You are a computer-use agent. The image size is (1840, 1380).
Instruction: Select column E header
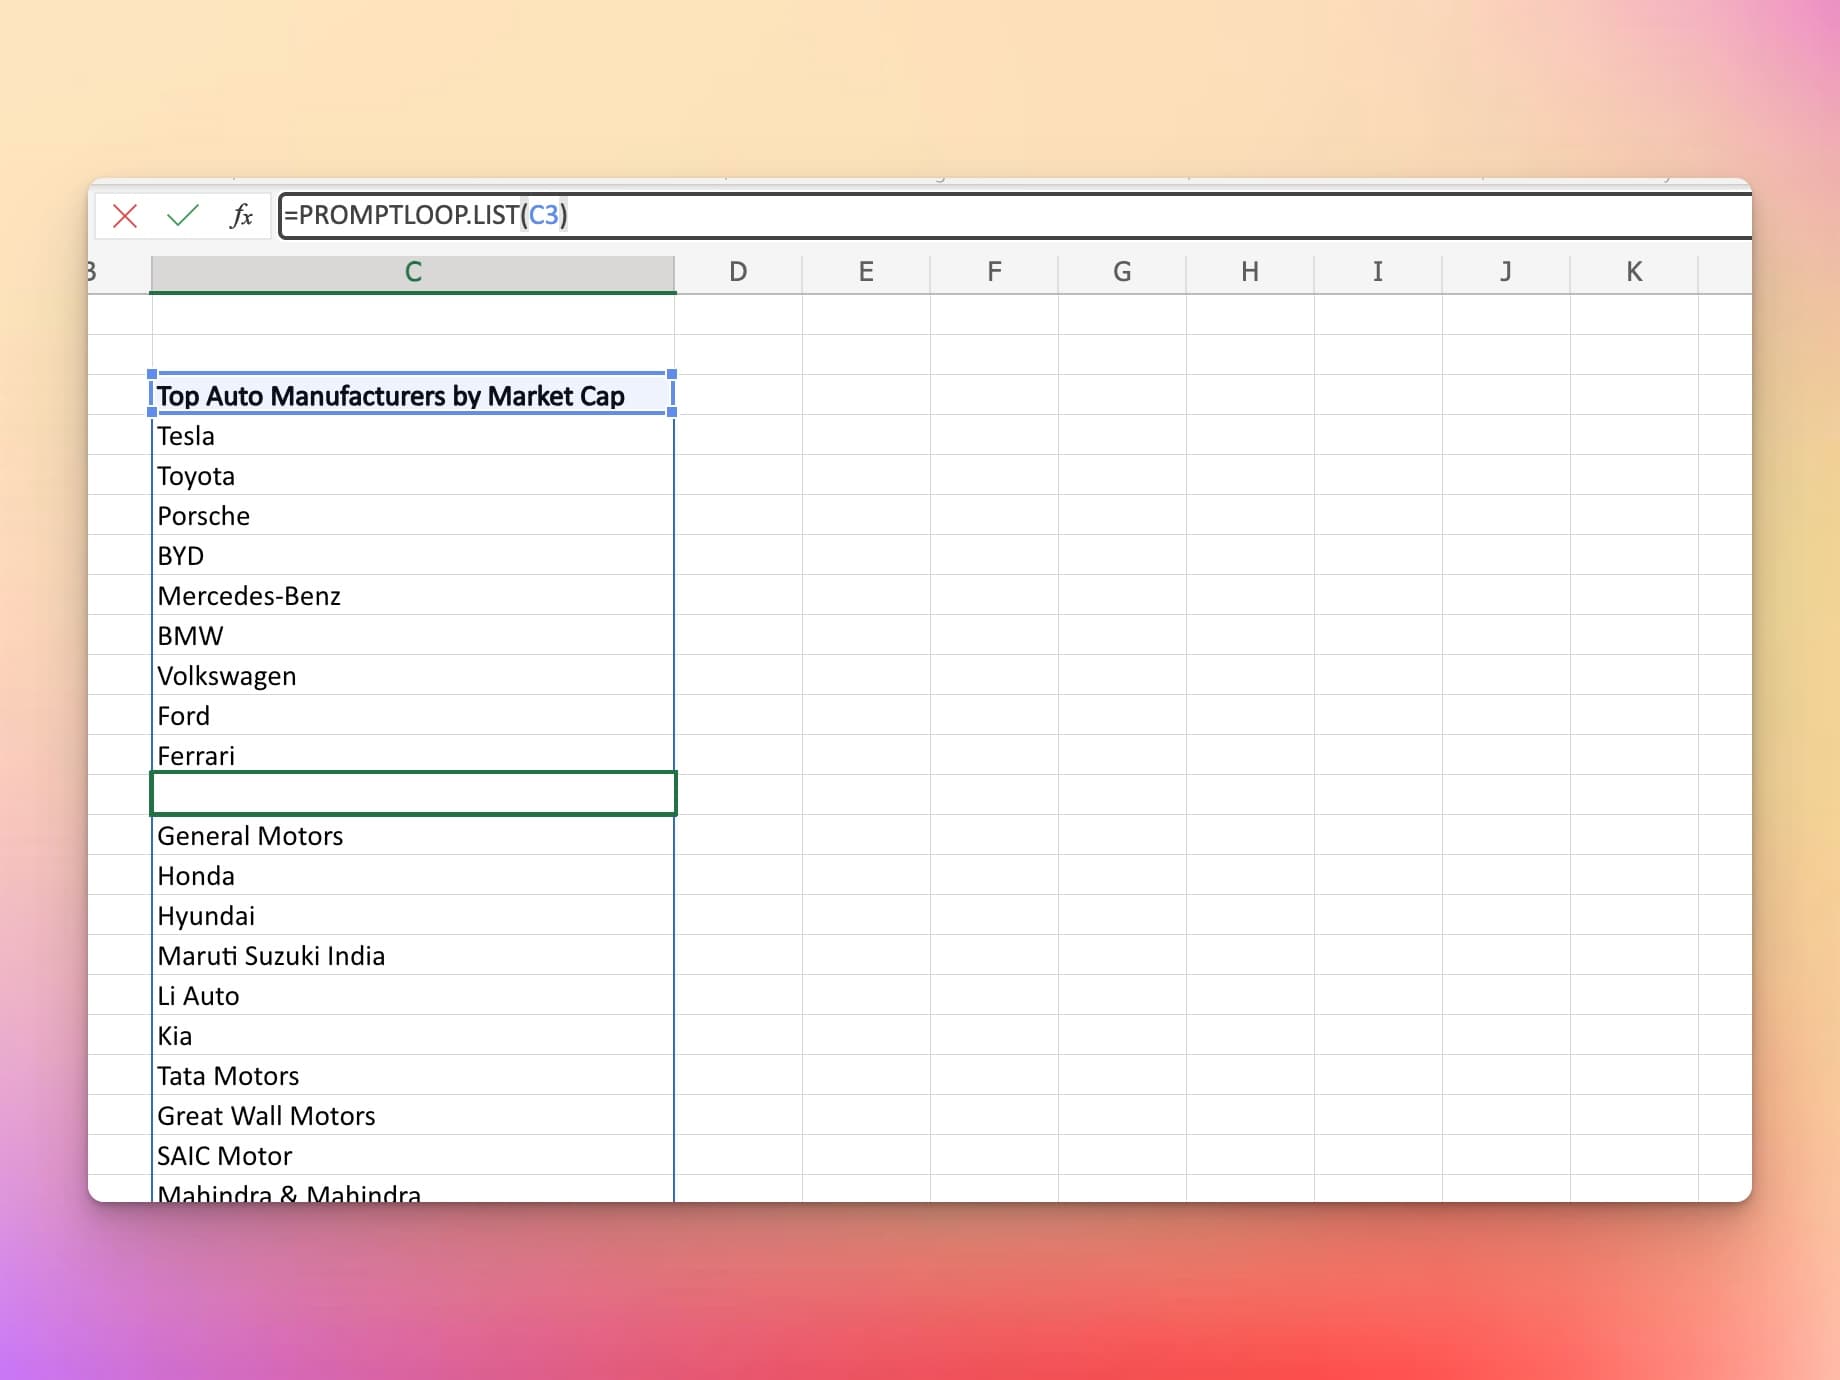[x=866, y=272]
